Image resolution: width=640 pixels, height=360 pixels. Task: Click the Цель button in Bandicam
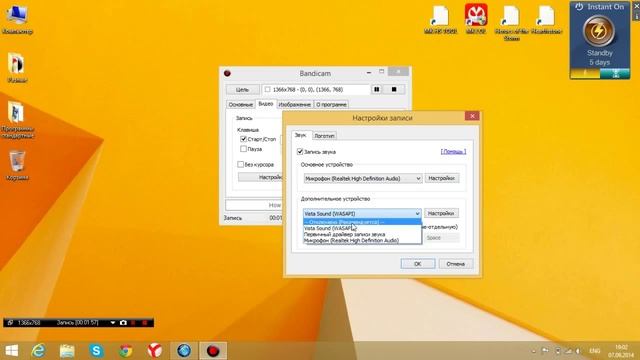(x=242, y=89)
